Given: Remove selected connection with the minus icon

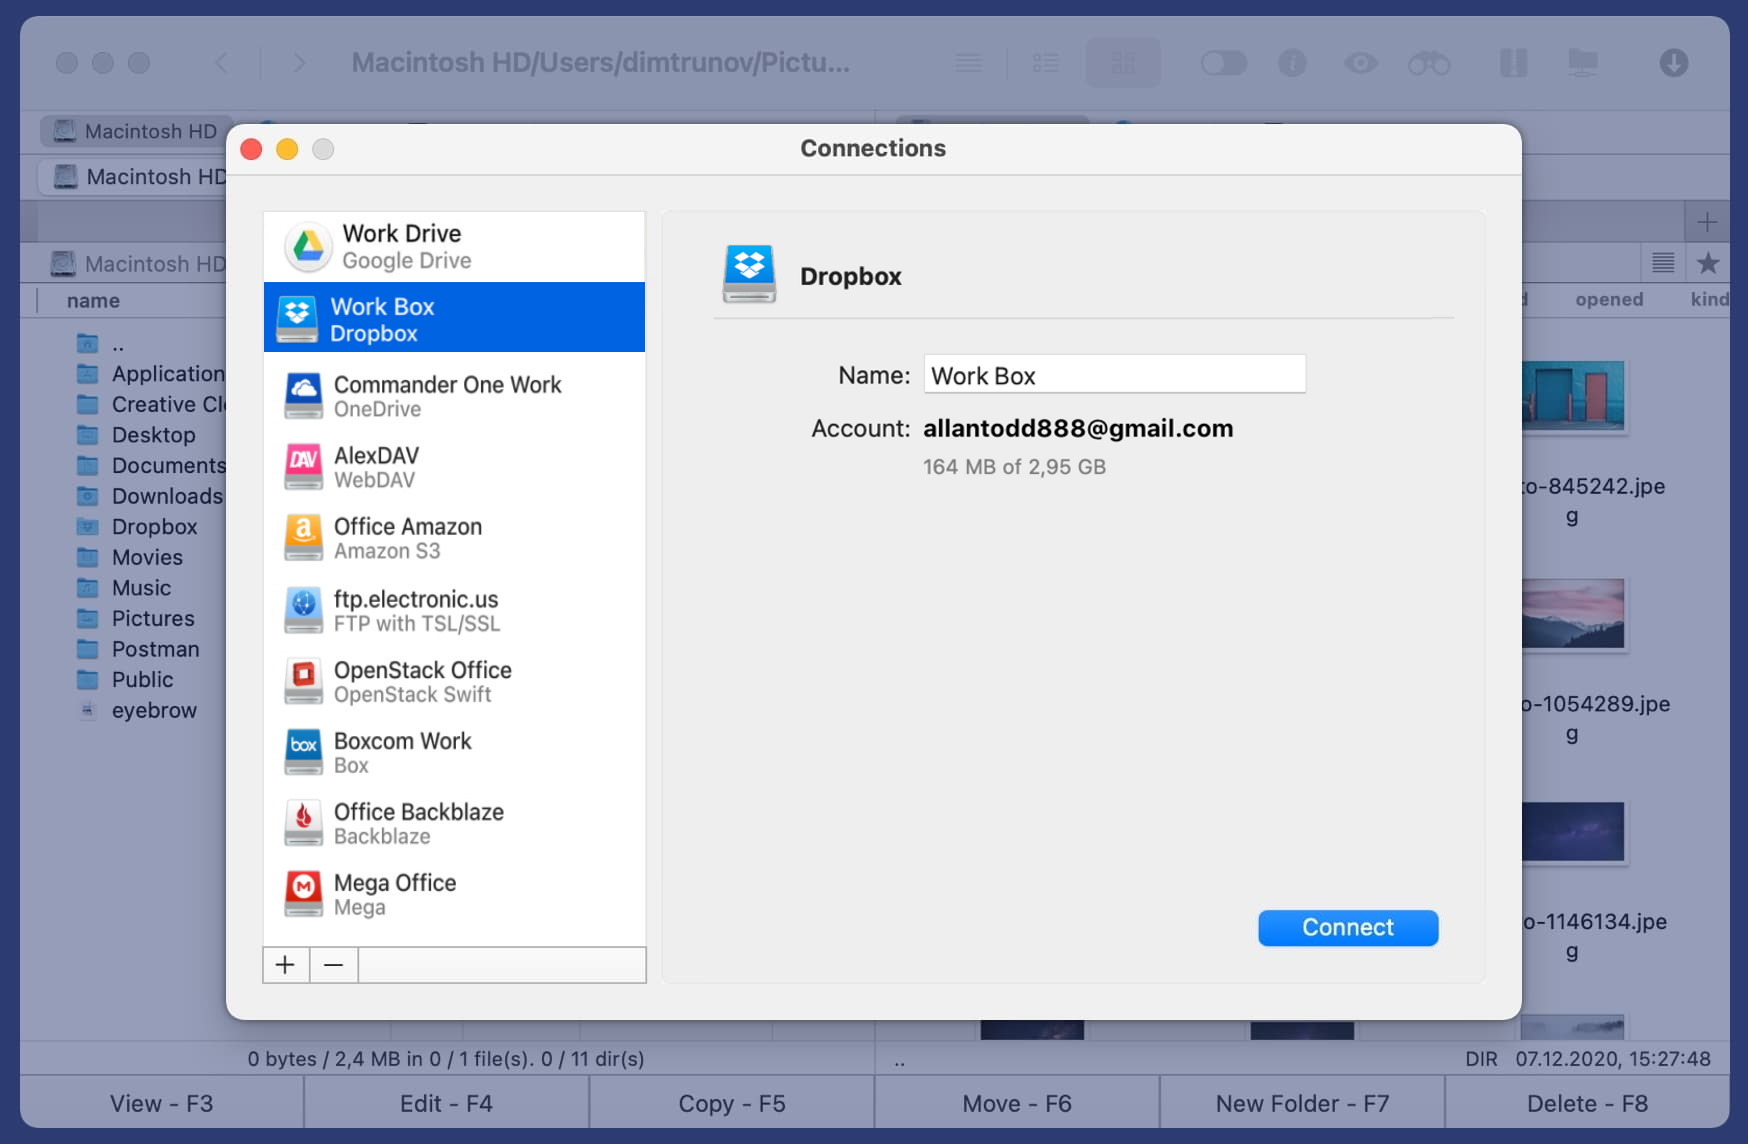Looking at the screenshot, I should tap(333, 964).
